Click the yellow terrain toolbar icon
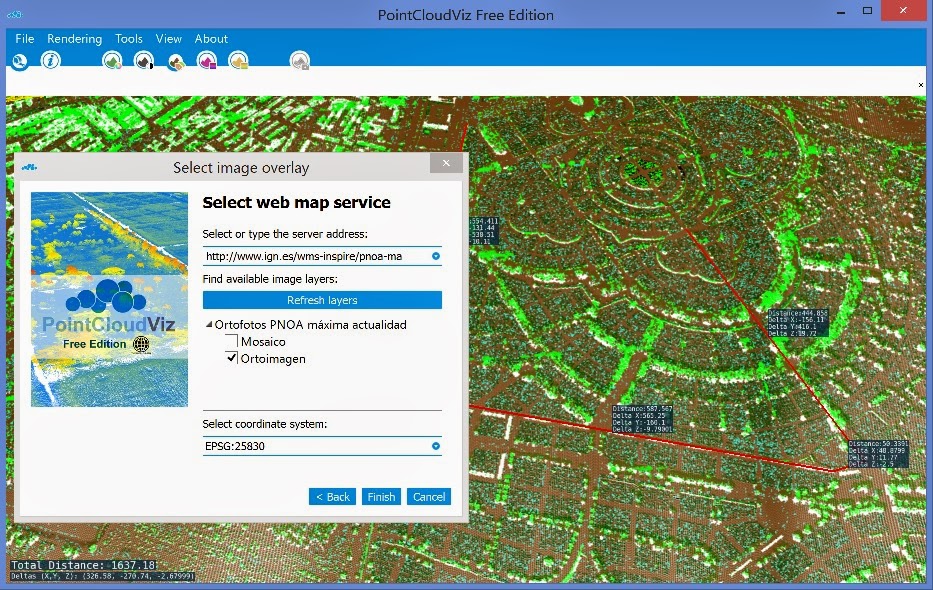Viewport: 933px width, 590px height. (239, 60)
